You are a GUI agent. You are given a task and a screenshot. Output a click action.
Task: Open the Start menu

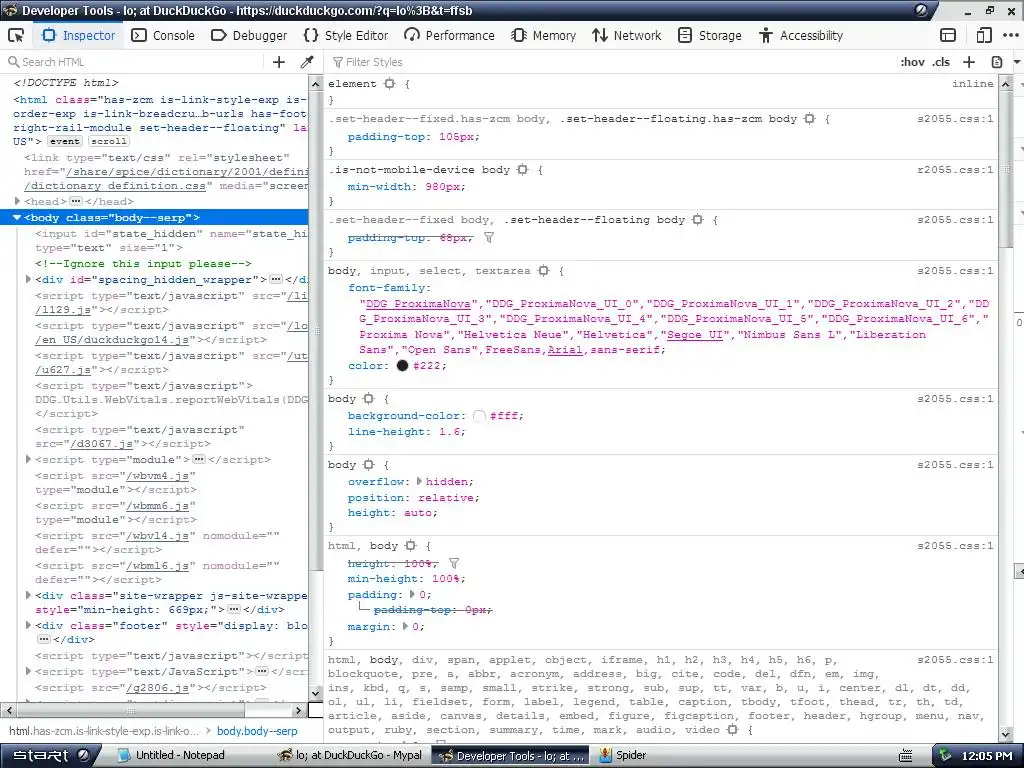[50, 756]
